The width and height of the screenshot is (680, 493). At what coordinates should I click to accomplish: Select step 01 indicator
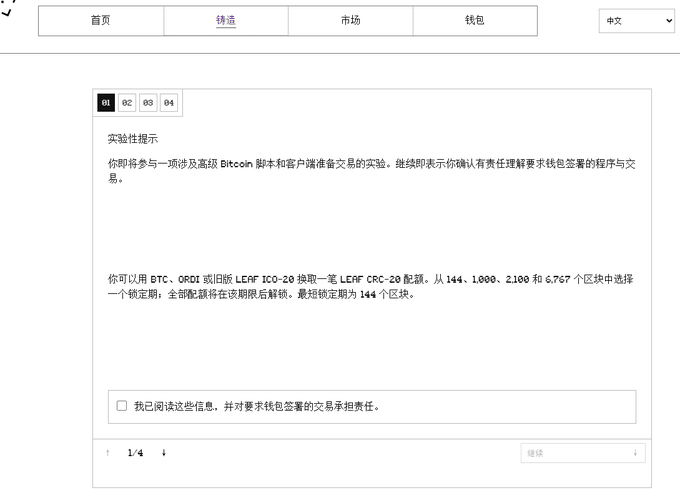pos(106,103)
